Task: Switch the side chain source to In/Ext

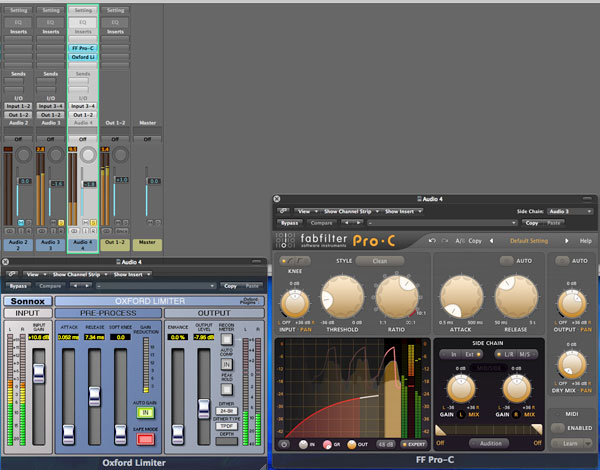Action: coord(461,354)
